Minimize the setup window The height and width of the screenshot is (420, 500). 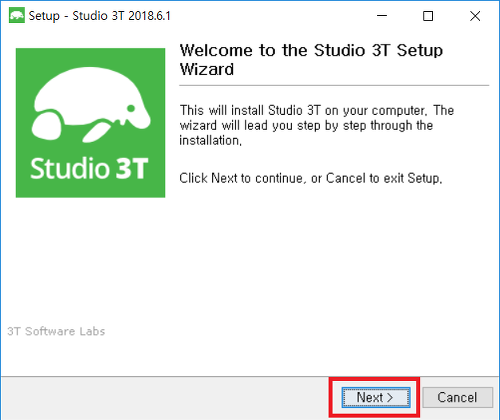pos(382,16)
